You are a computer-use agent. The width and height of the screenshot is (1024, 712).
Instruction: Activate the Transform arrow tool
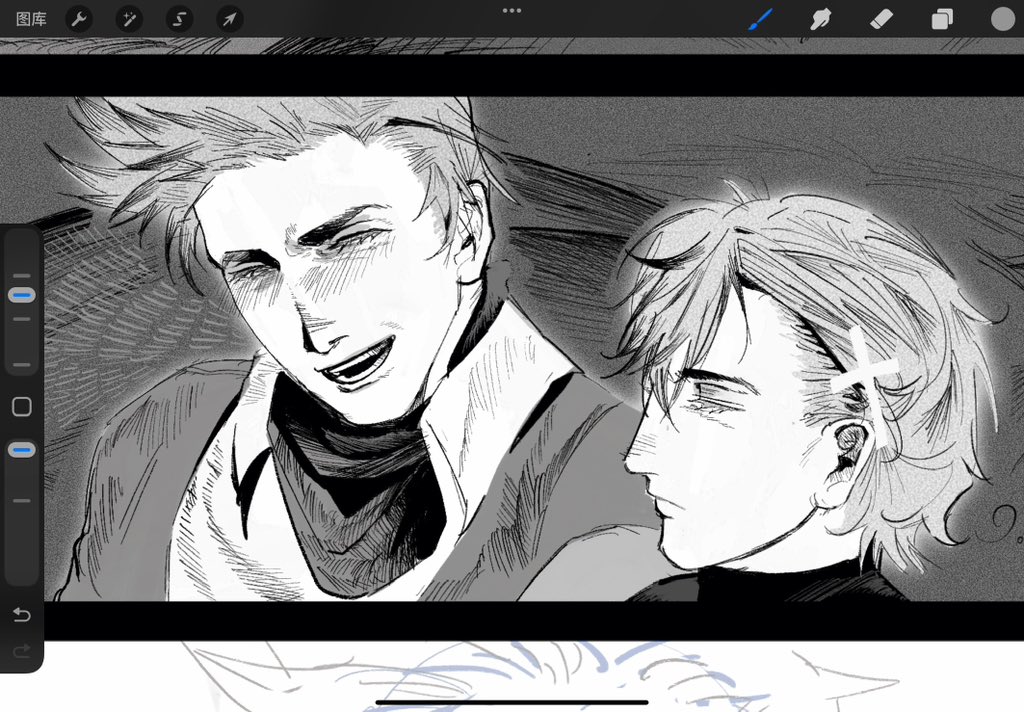click(230, 19)
